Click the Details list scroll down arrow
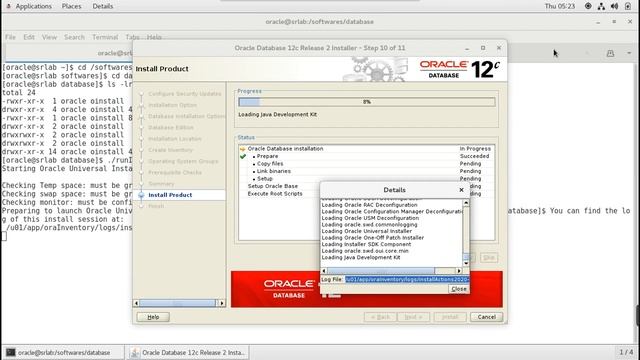640x360 pixels. (466, 264)
